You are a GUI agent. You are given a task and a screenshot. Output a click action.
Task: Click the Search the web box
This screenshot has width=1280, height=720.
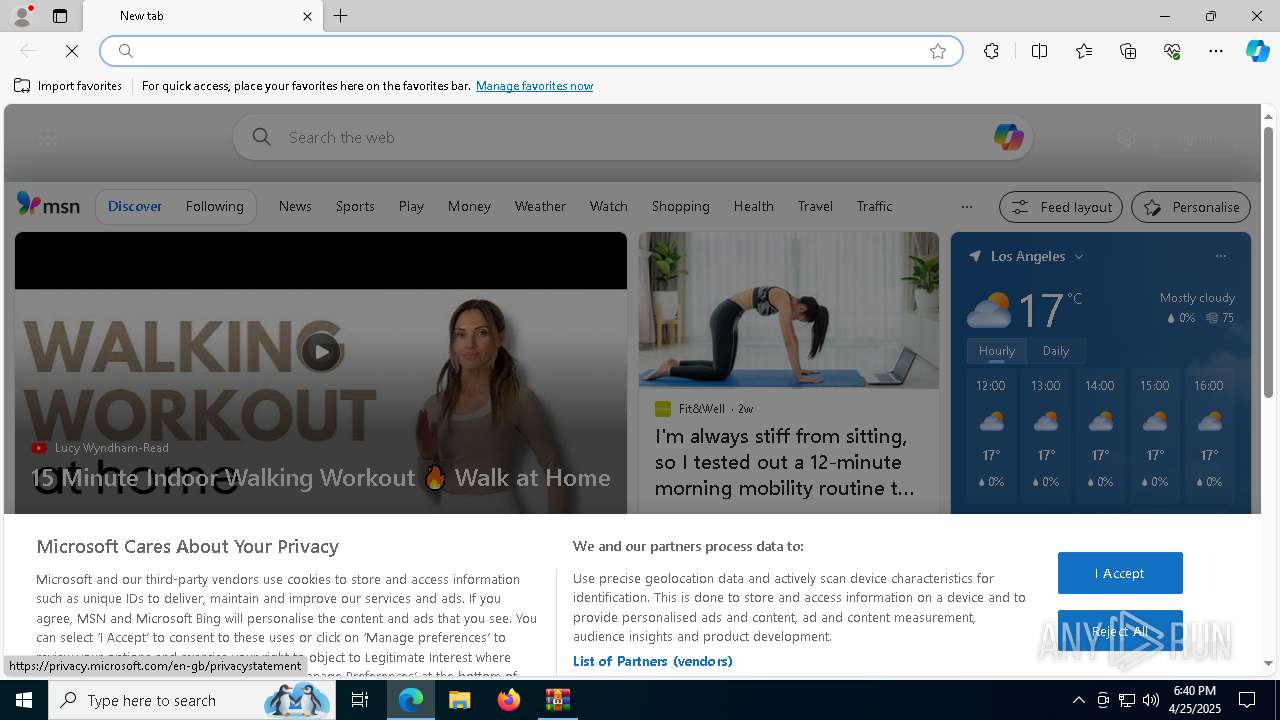pos(632,137)
